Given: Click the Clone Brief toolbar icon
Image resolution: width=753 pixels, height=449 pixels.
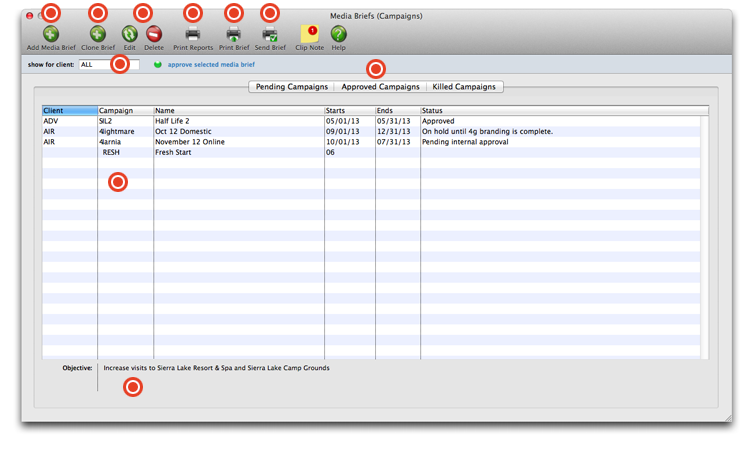Looking at the screenshot, I should (97, 33).
